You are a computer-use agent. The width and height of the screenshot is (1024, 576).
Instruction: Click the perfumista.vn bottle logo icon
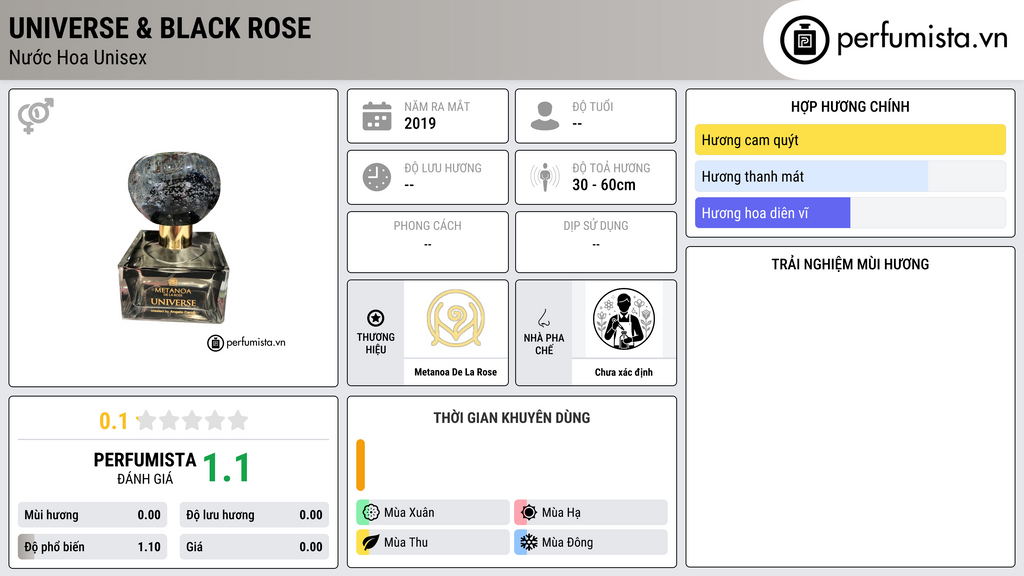(x=804, y=40)
